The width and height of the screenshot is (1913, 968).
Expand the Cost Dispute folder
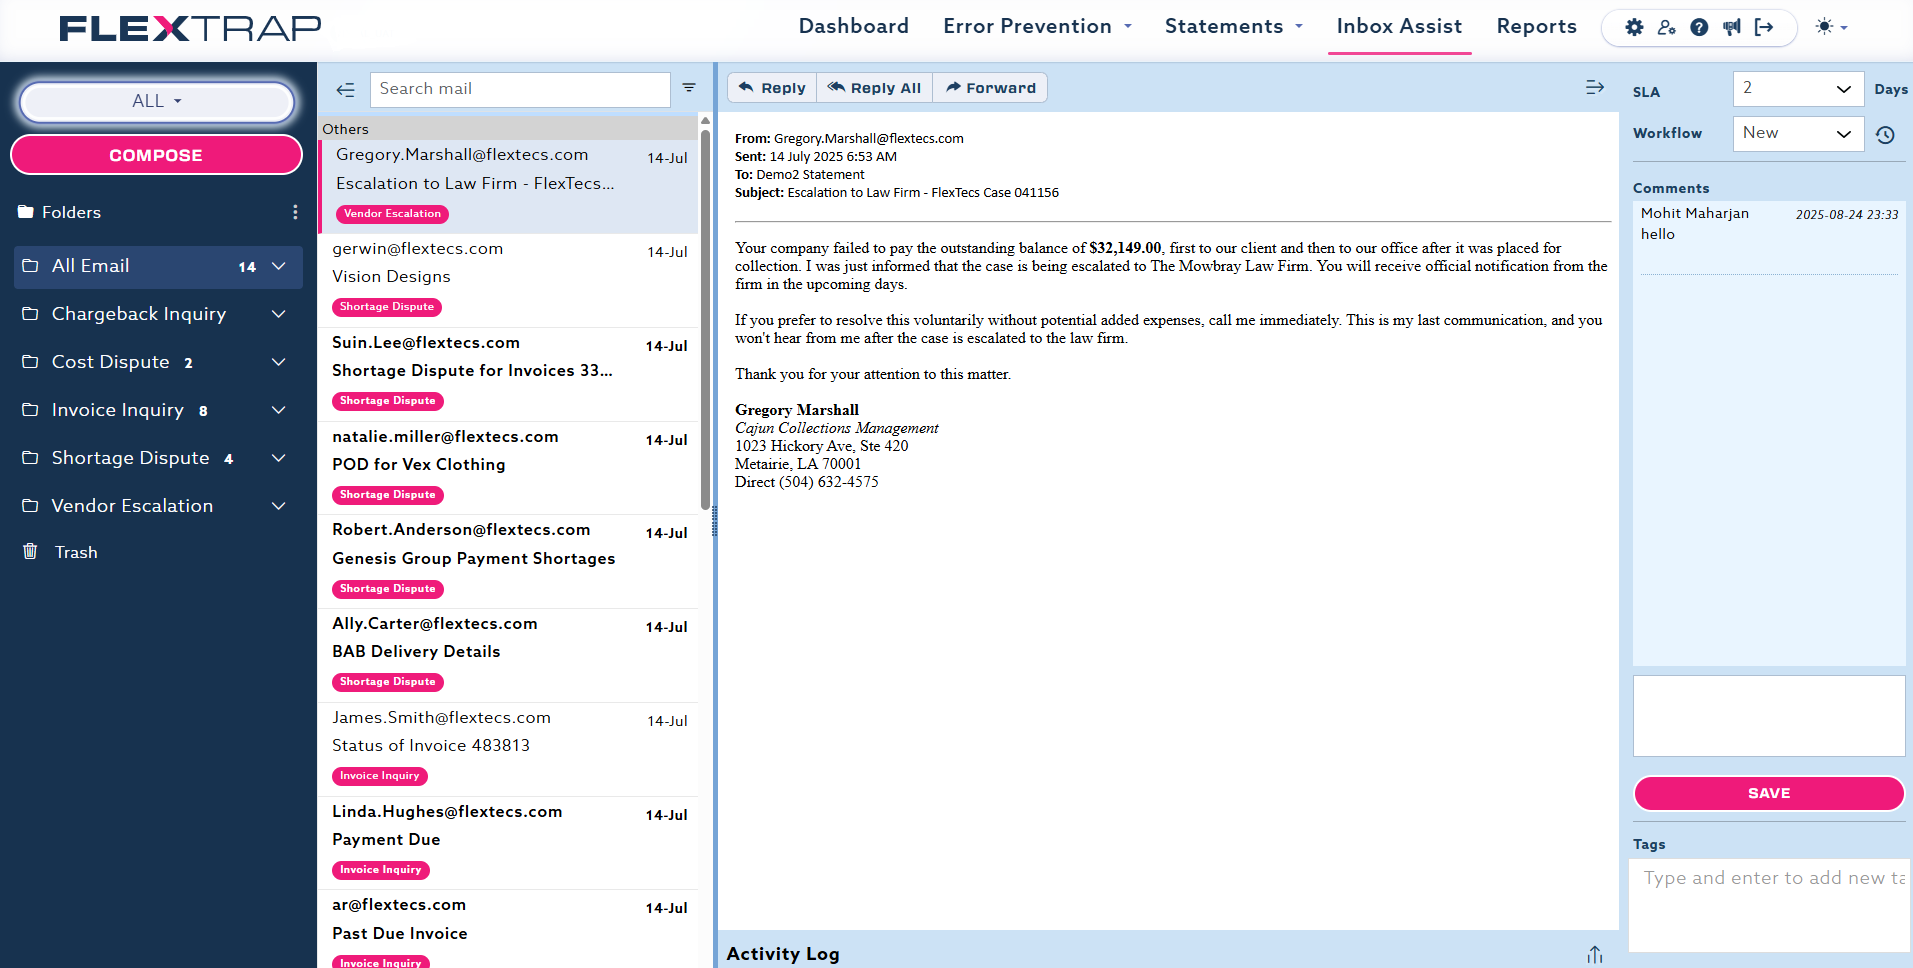279,362
